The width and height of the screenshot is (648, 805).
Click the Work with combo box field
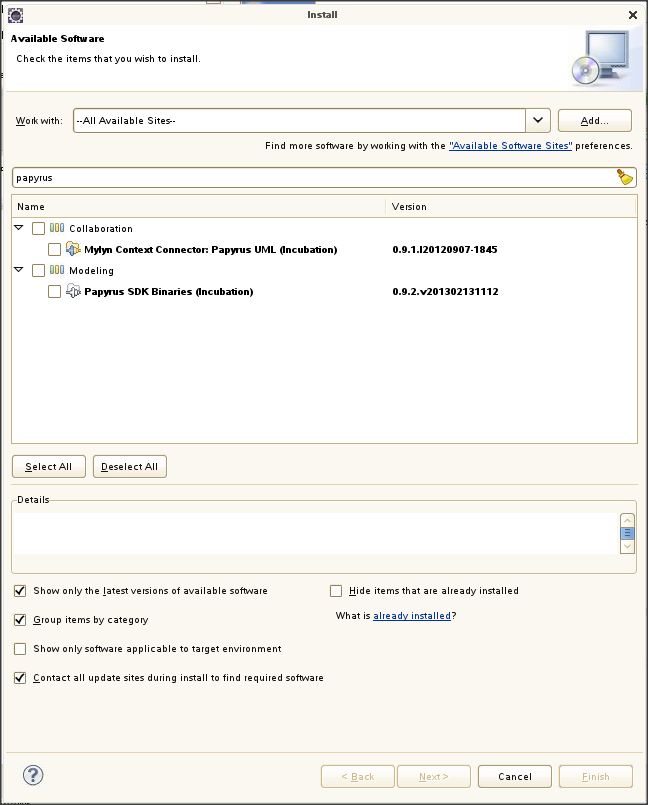click(299, 120)
